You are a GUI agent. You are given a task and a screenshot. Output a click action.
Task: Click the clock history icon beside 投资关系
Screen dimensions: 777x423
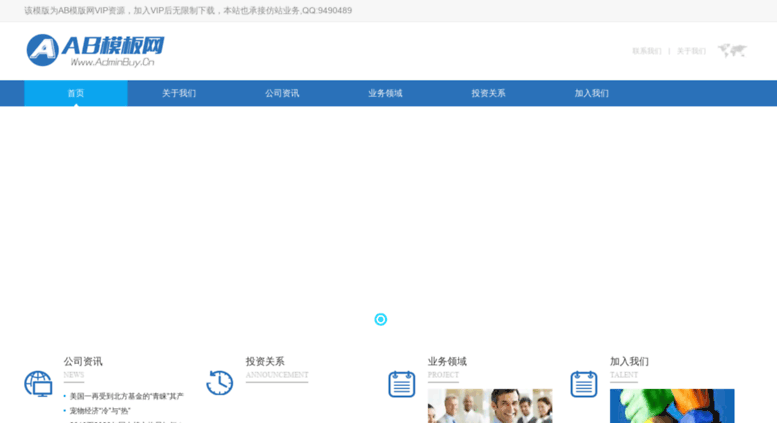[x=220, y=383]
